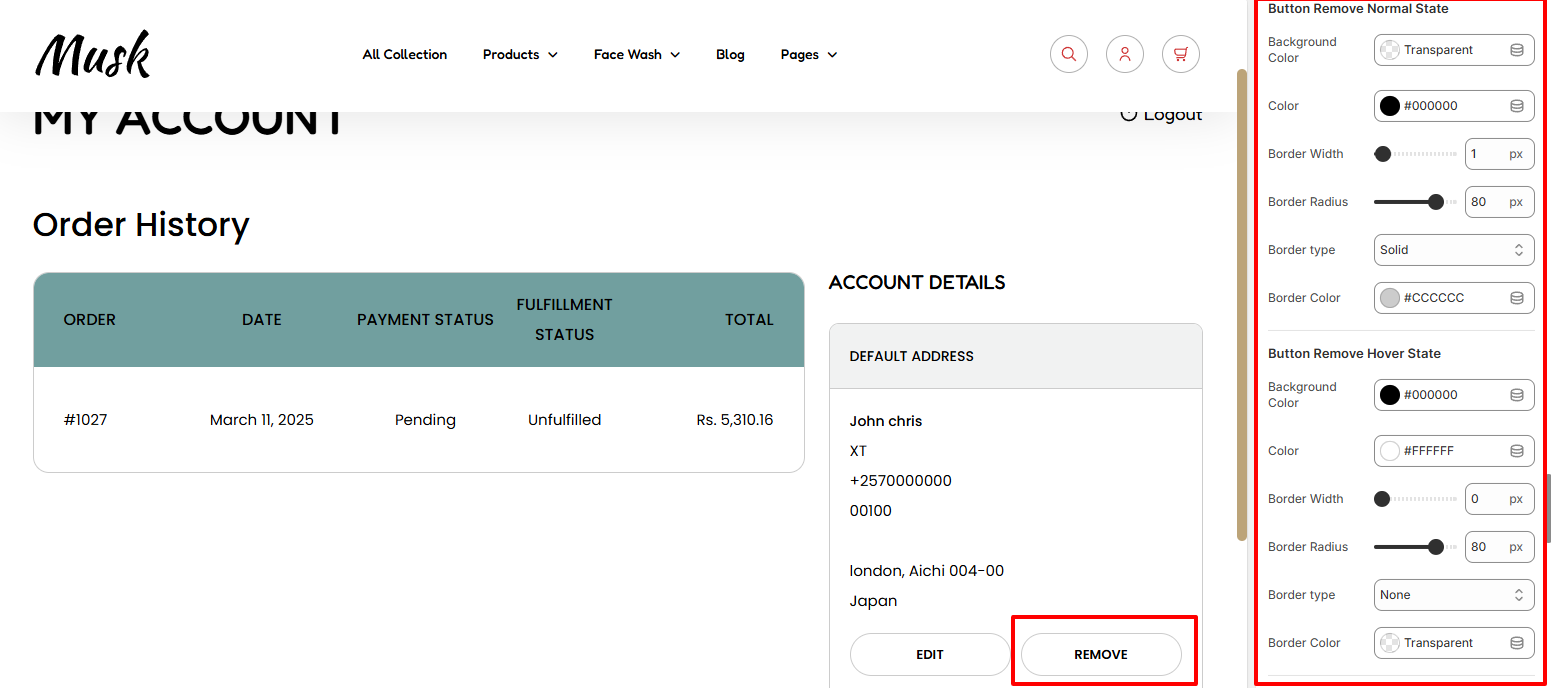Adjust Normal State Border Radius slider
This screenshot has width=1551, height=688.
click(x=1415, y=202)
